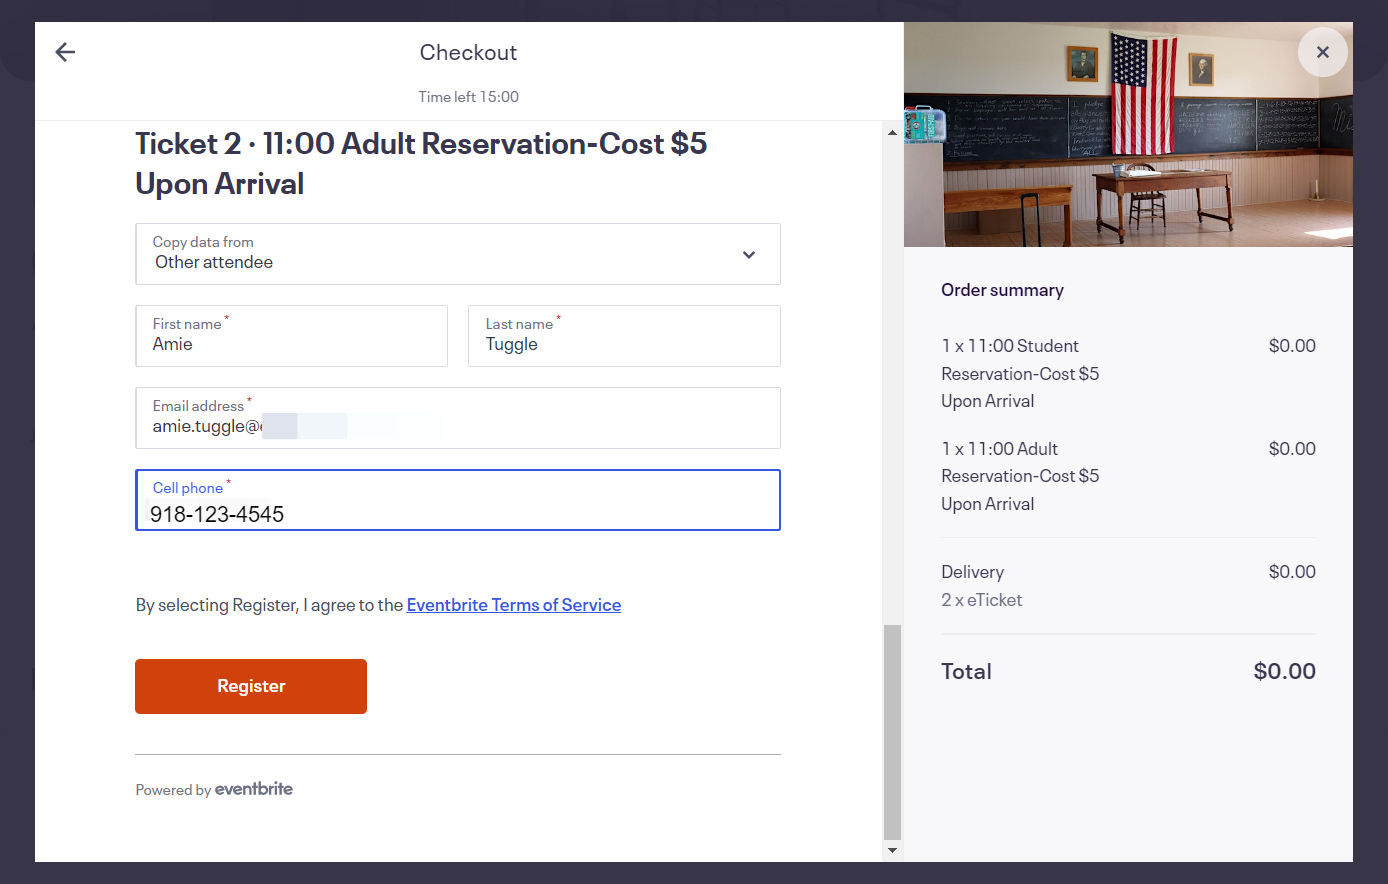Select the Ticket 2 Adult Reservation heading
Screen dimensions: 1388x884
coord(421,164)
